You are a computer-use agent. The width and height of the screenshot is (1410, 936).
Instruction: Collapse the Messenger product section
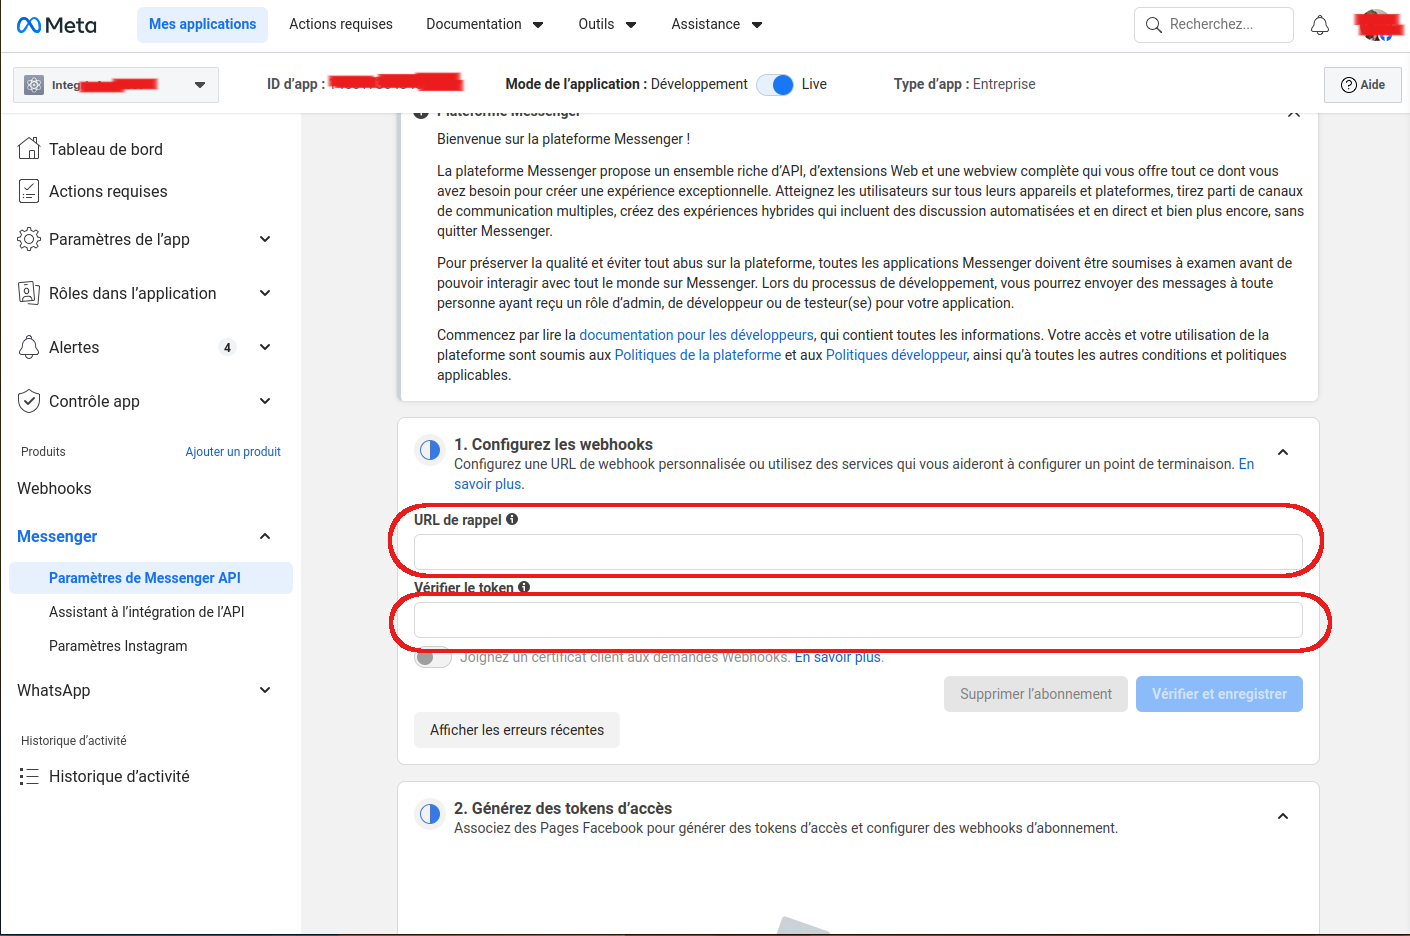(x=265, y=537)
